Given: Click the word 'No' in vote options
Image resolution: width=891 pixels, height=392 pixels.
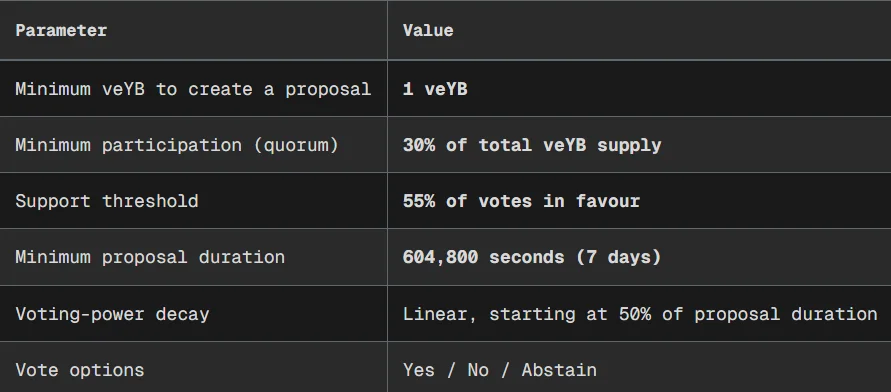Looking at the screenshot, I should tap(478, 370).
